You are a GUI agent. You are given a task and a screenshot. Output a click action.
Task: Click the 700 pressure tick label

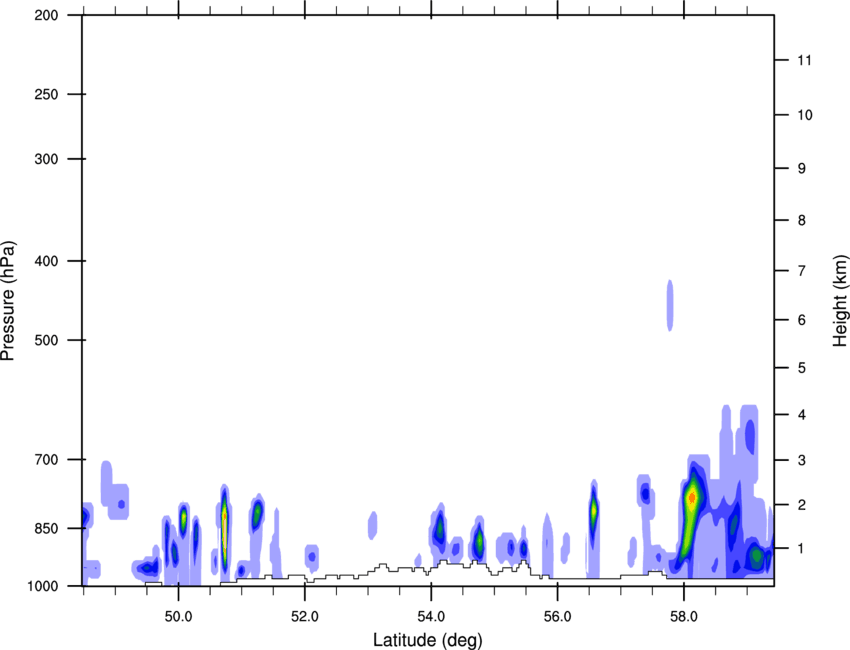pos(46,459)
